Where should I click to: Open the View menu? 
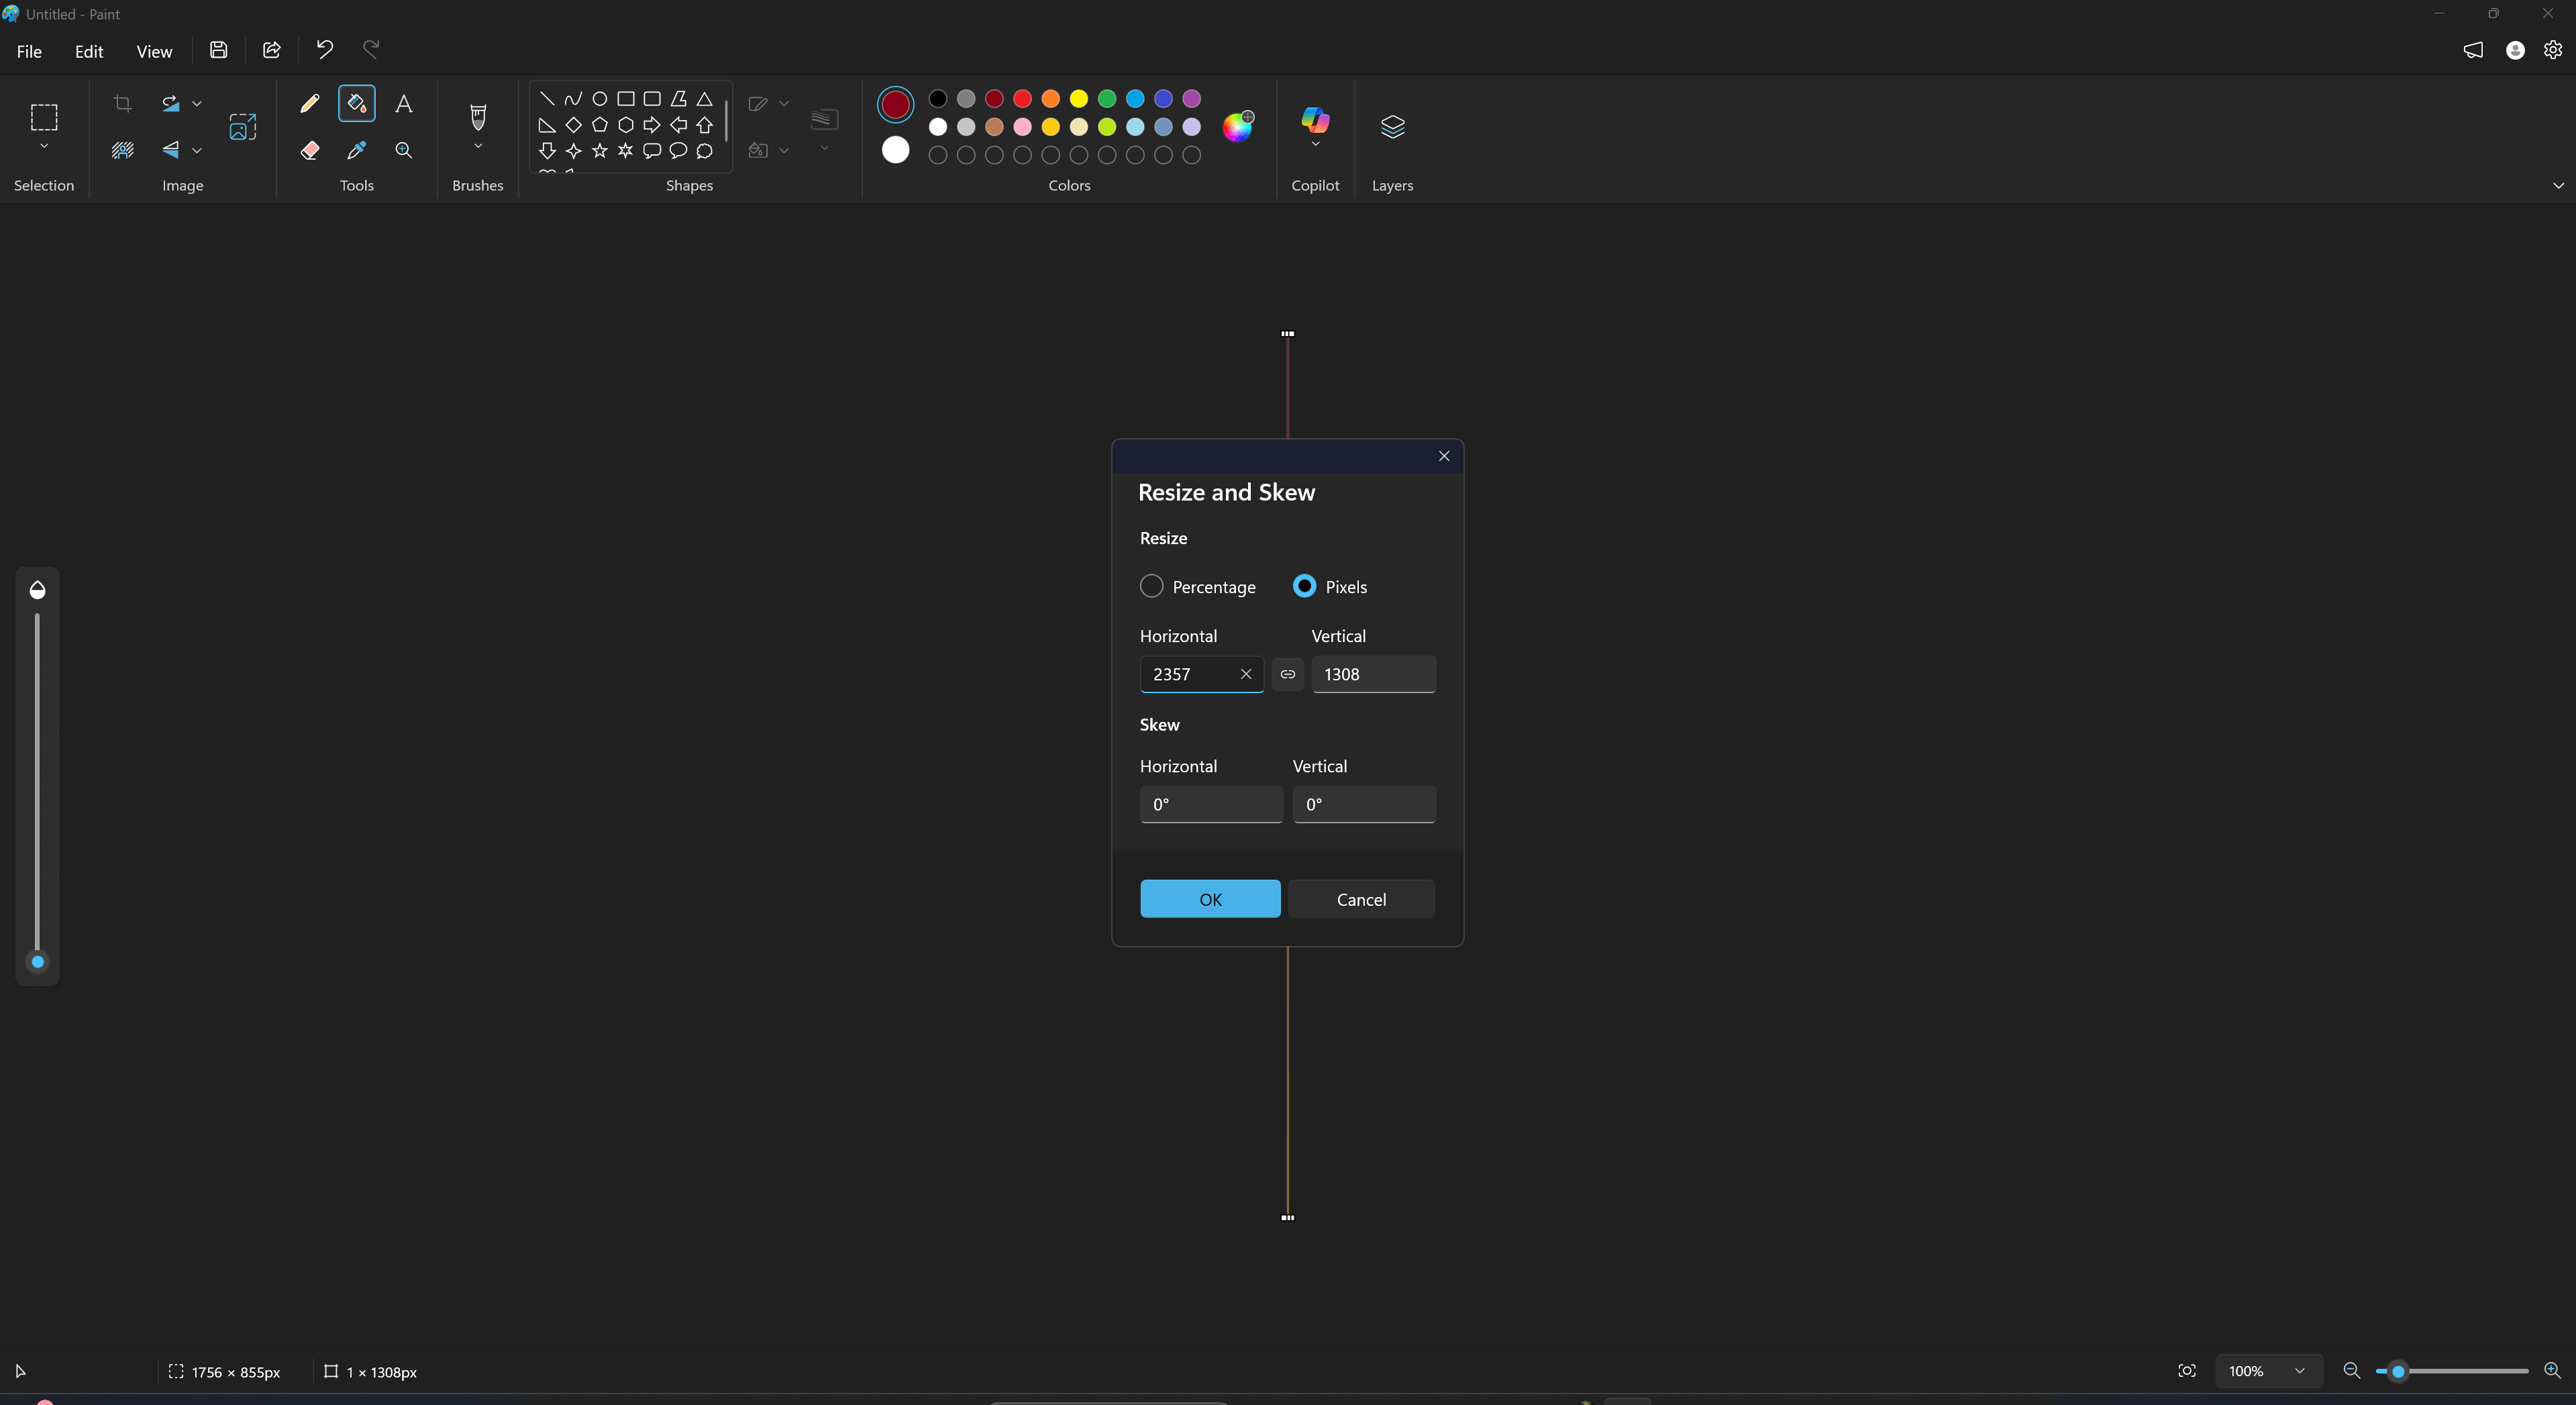coord(154,52)
